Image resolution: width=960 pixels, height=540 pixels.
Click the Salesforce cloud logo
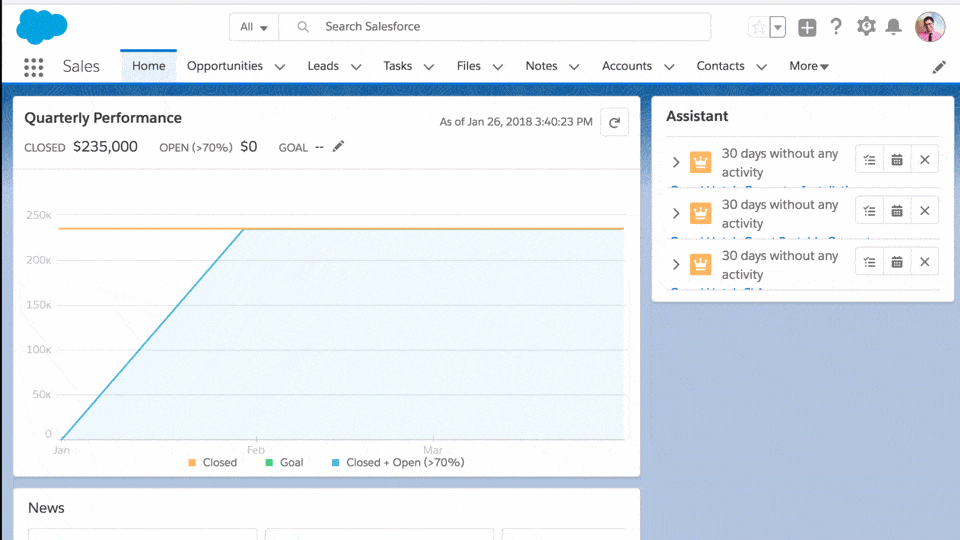[42, 27]
